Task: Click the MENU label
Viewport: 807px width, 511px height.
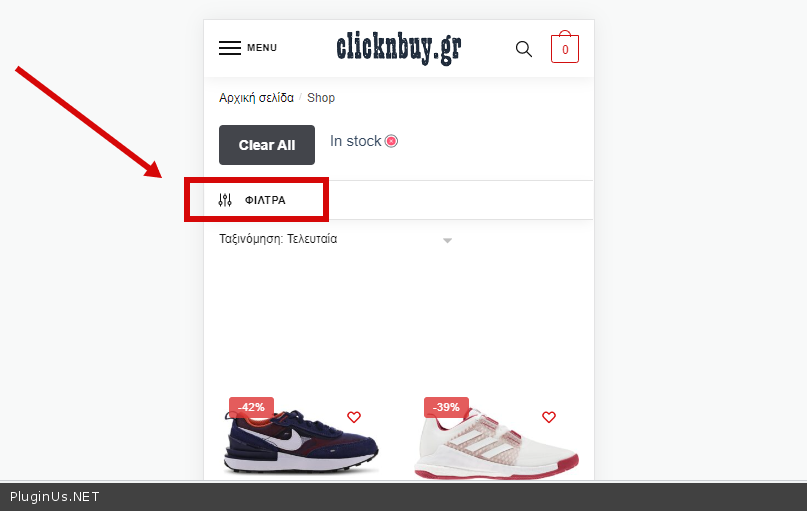Action: [262, 48]
